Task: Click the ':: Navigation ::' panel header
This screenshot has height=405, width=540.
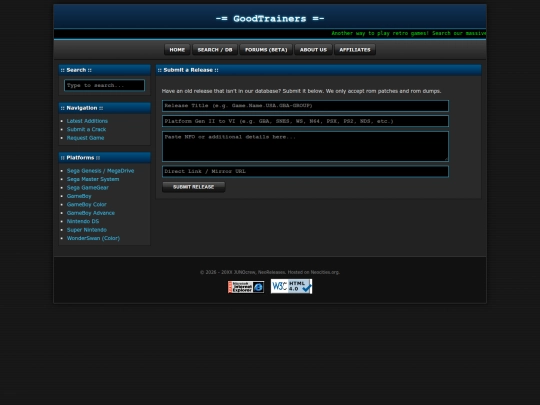Action: point(105,108)
